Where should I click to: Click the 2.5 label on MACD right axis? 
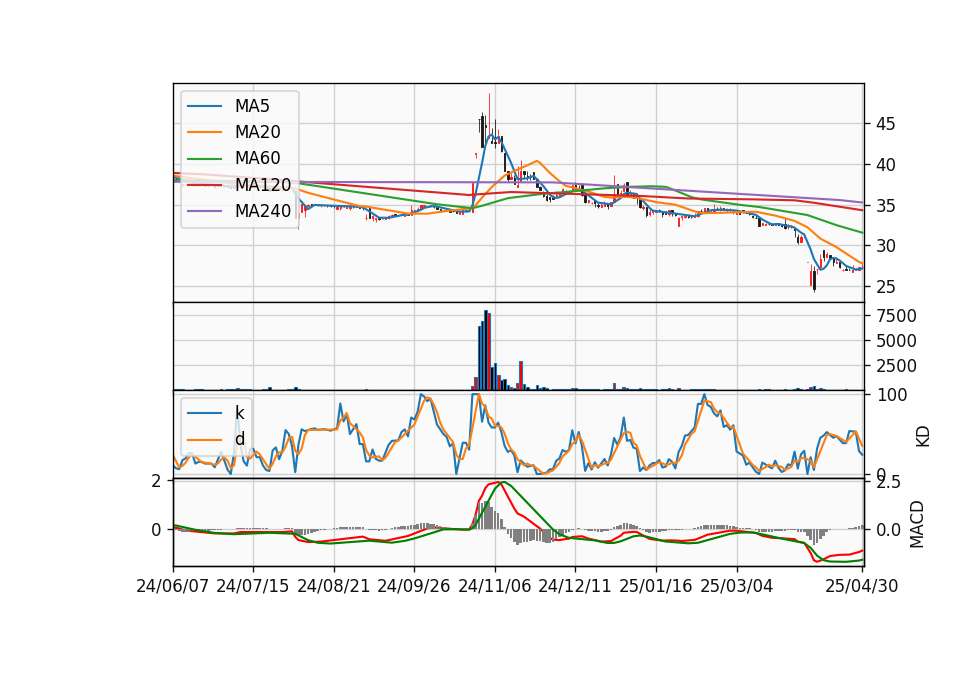888,482
